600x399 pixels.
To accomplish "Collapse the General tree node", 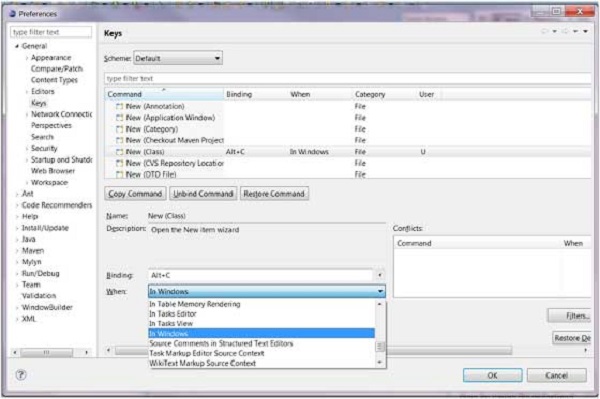I will click(x=17, y=46).
